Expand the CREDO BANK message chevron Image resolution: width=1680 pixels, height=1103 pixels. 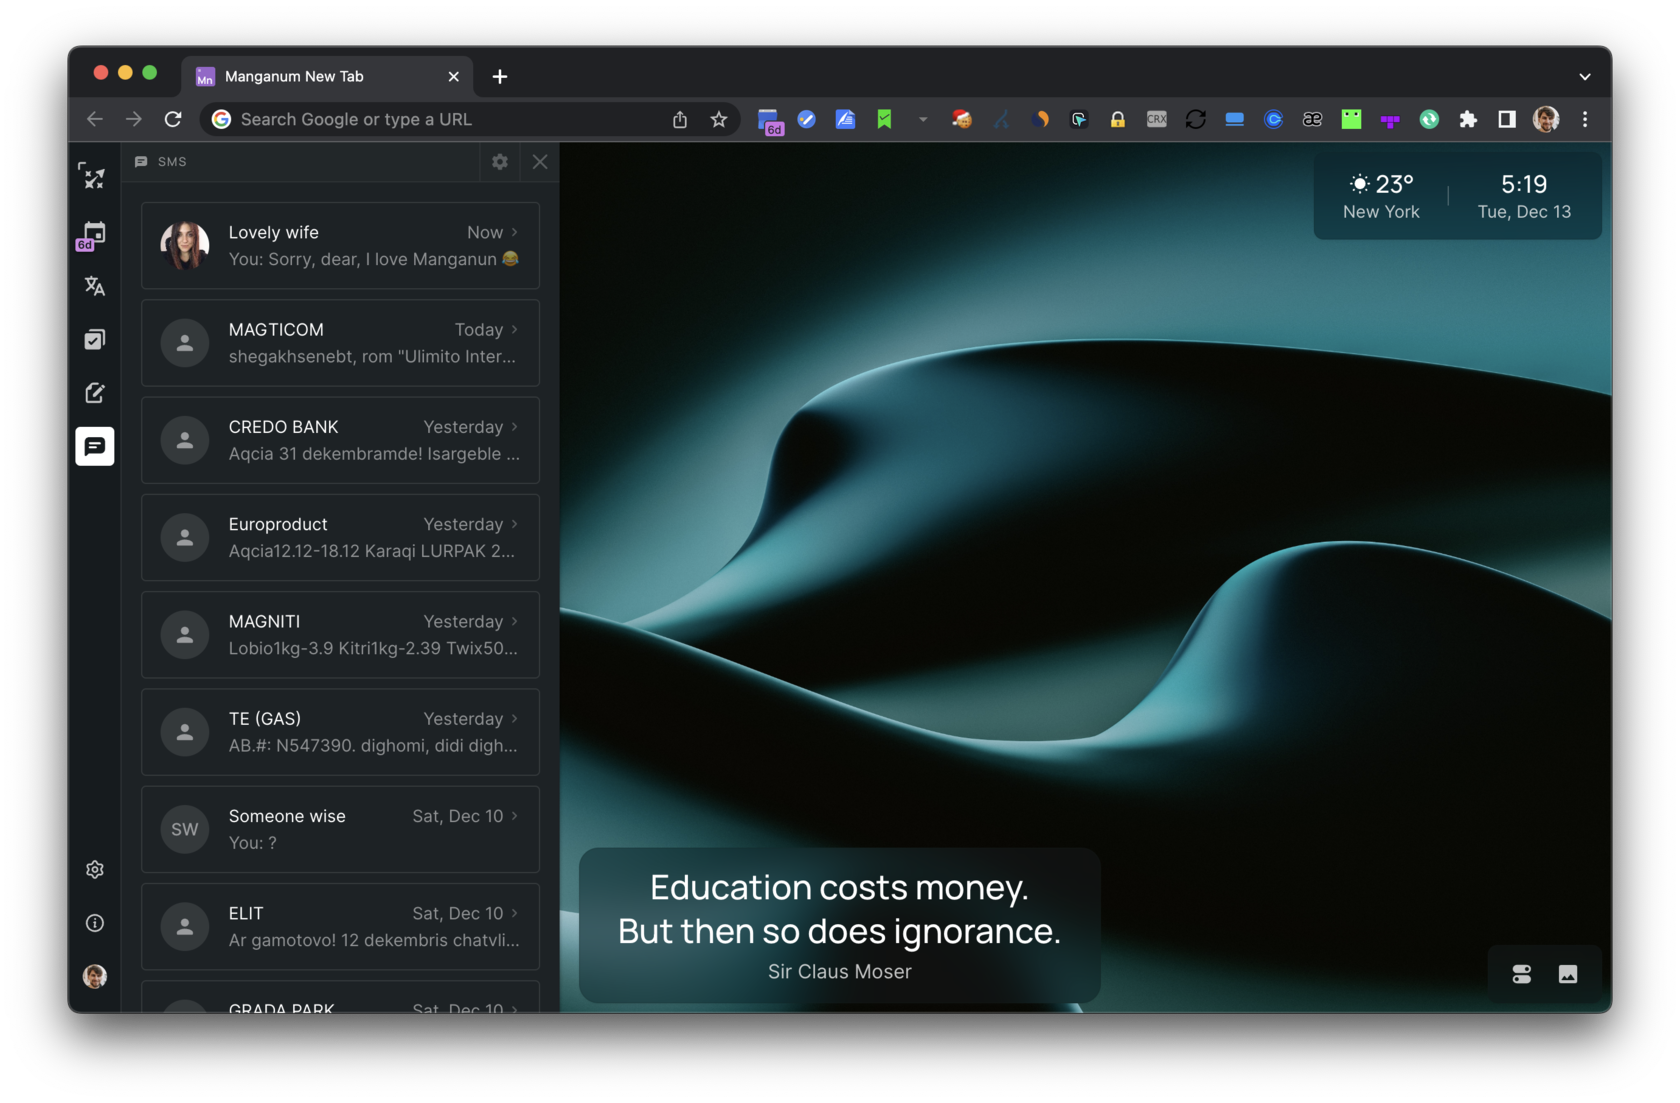pos(515,426)
